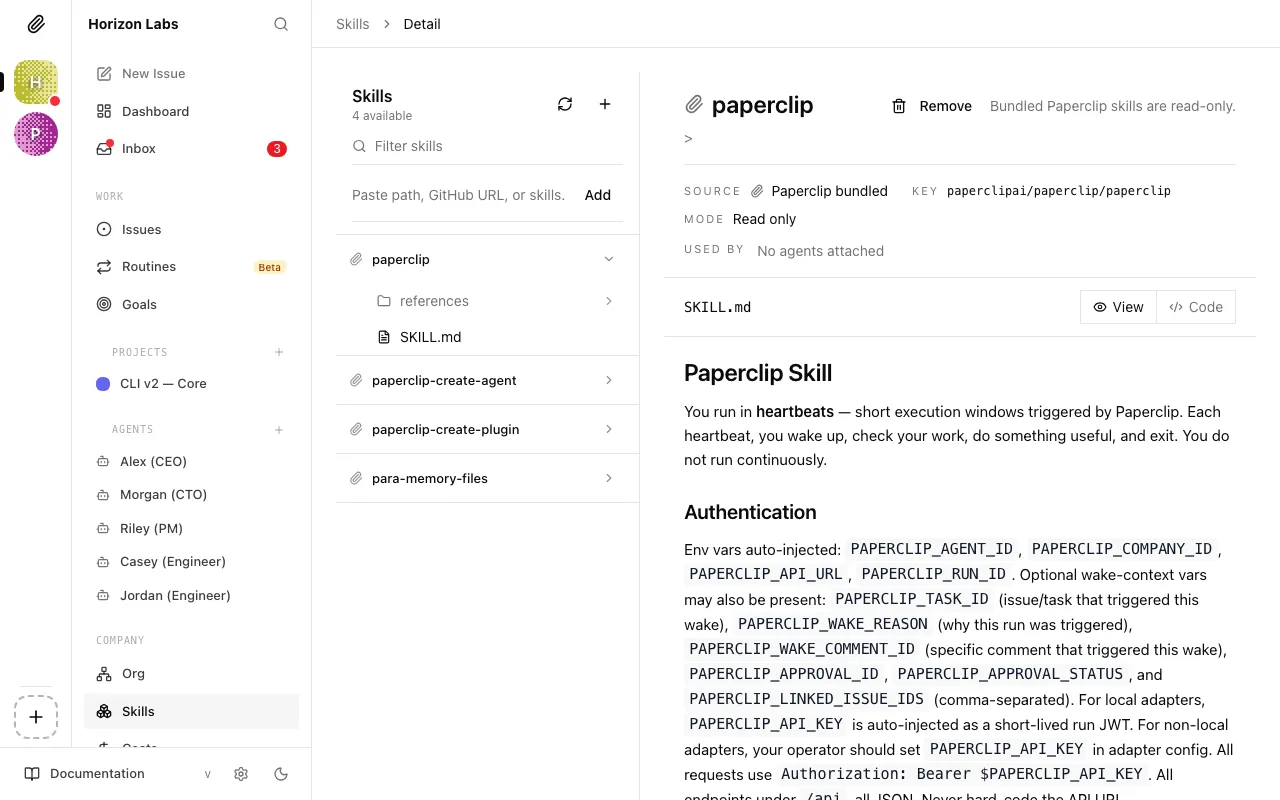Select Skills in the Company section

pyautogui.click(x=191, y=711)
